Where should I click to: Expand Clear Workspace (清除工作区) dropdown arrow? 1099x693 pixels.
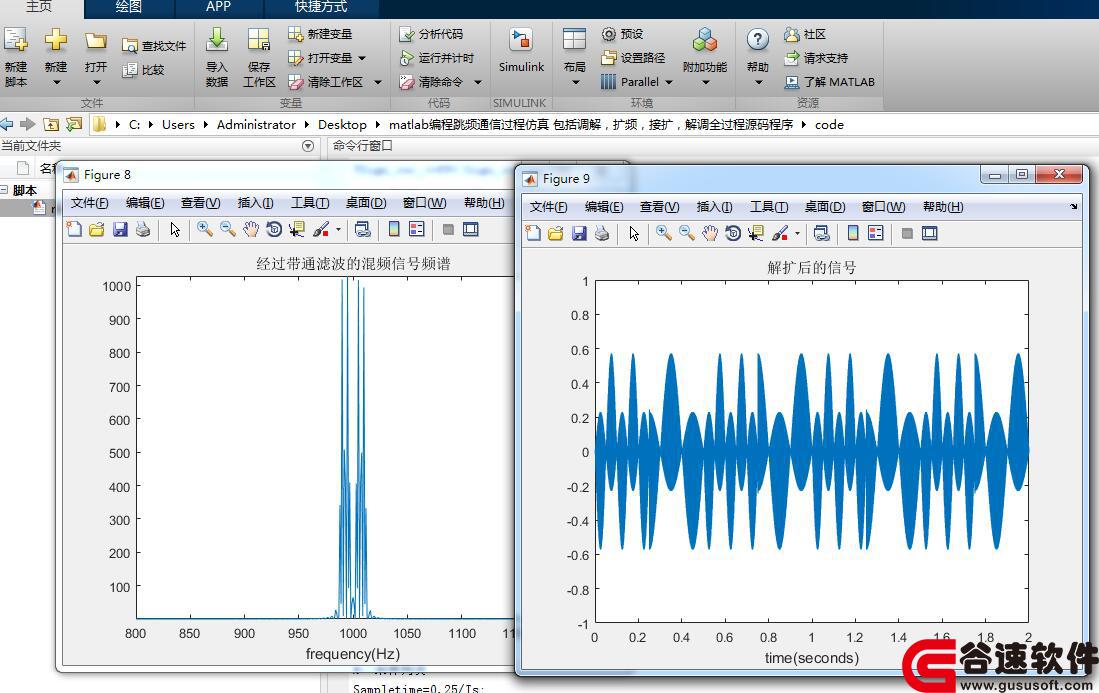pyautogui.click(x=378, y=82)
